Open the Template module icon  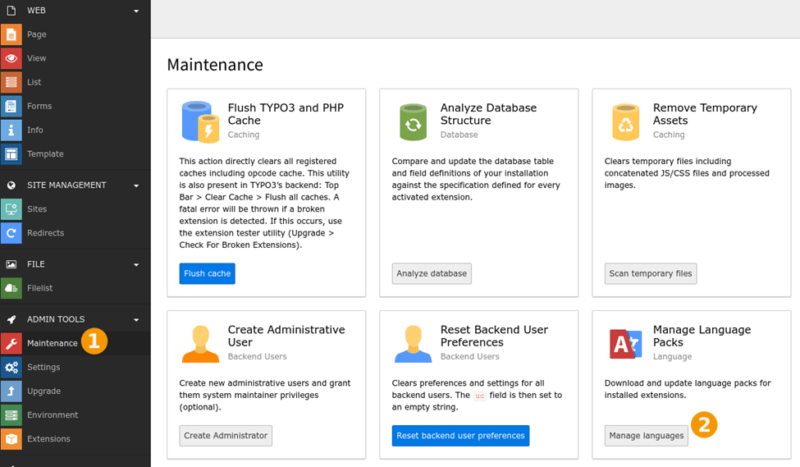(x=11, y=154)
